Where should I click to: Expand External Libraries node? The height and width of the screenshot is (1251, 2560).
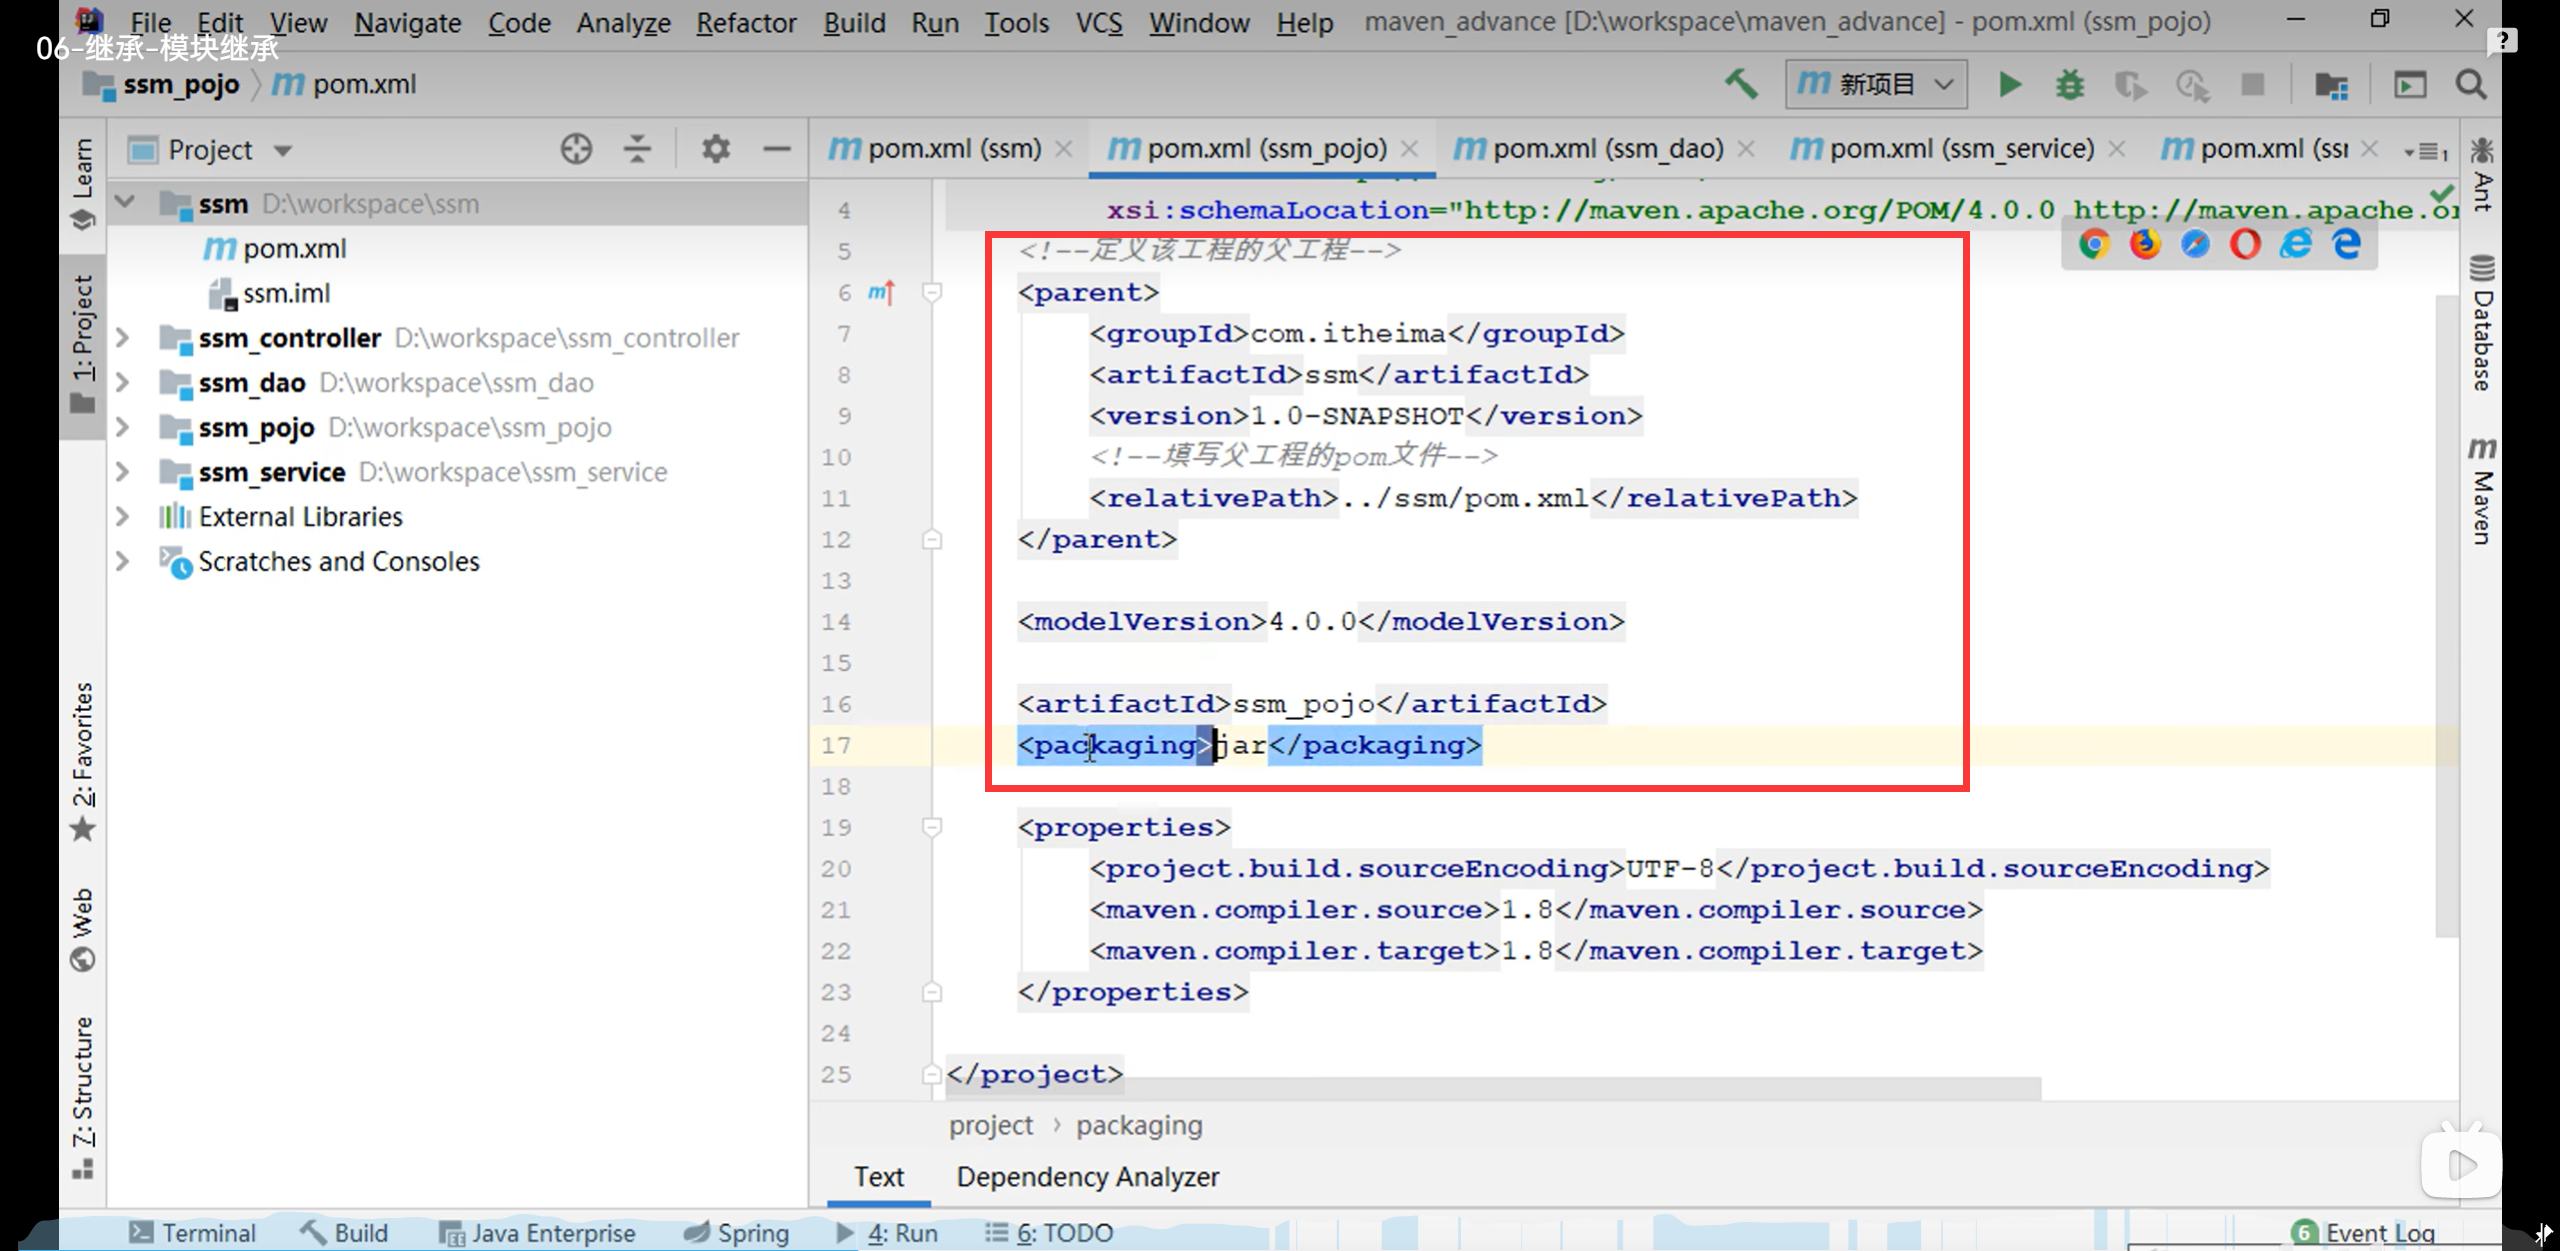coord(123,517)
